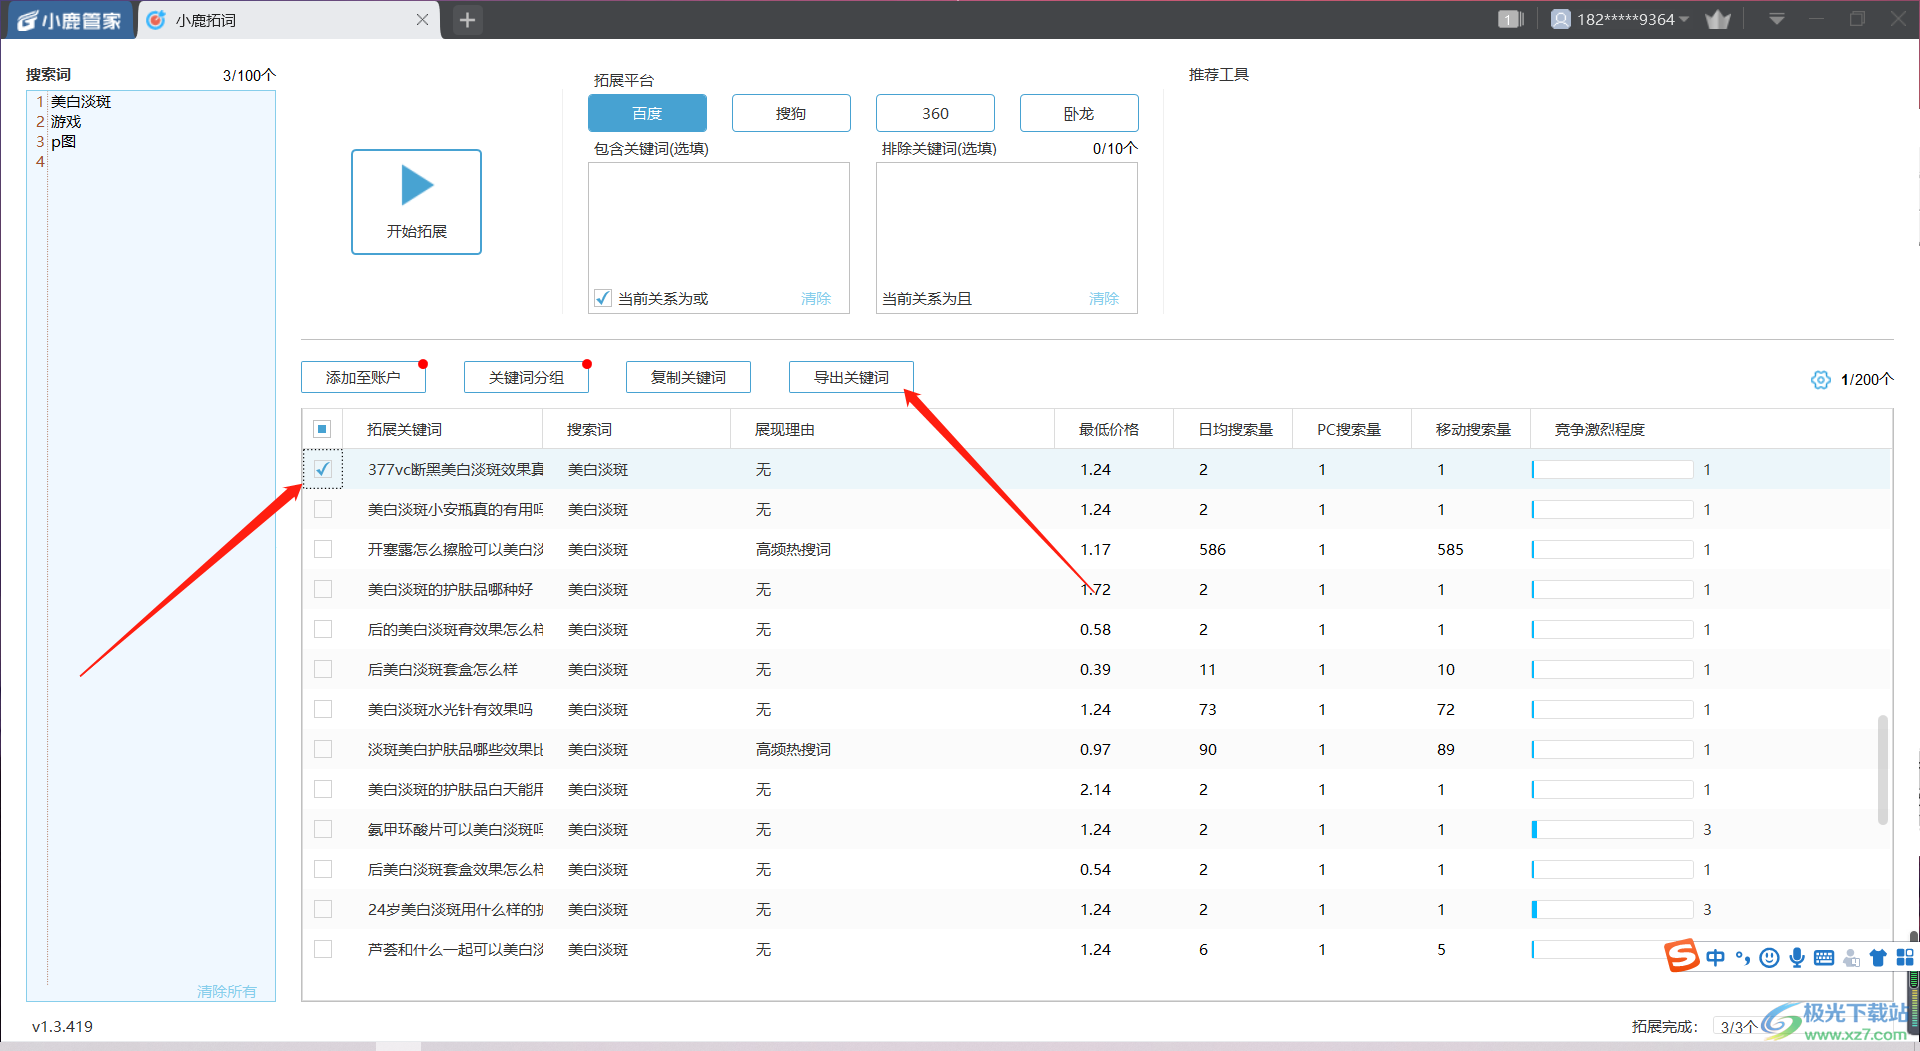The height and width of the screenshot is (1051, 1920).
Task: Click the notification badge icon in title bar
Action: tap(1510, 19)
